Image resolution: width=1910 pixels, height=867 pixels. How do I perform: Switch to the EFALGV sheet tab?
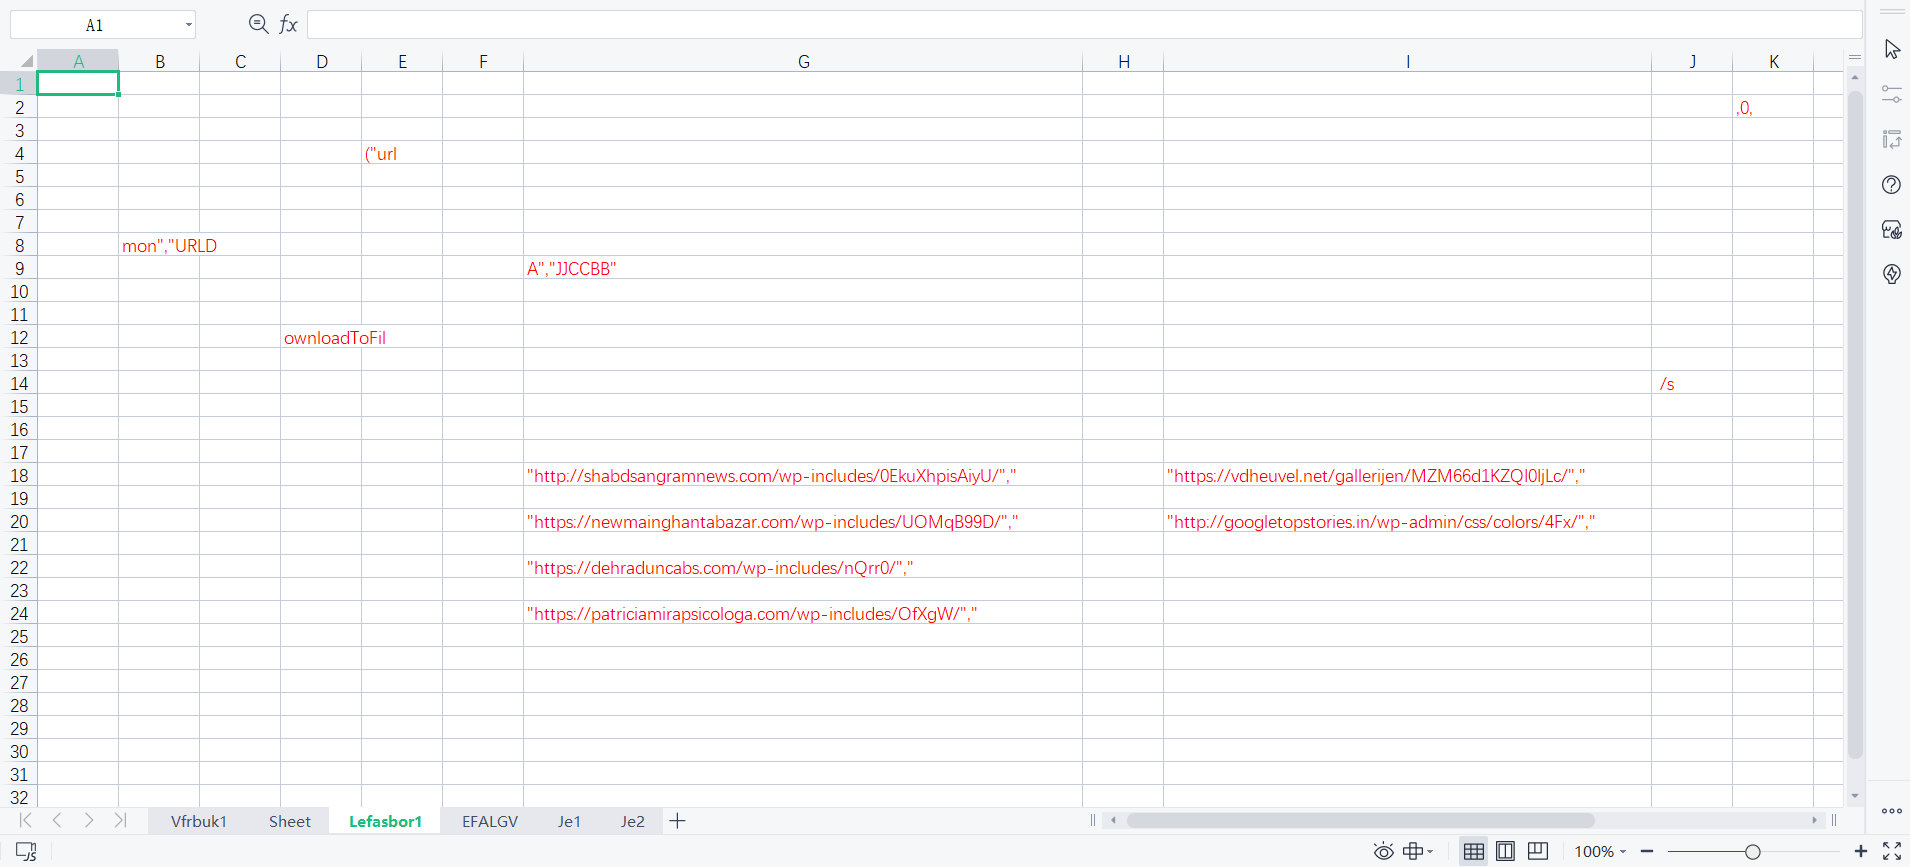(x=490, y=821)
